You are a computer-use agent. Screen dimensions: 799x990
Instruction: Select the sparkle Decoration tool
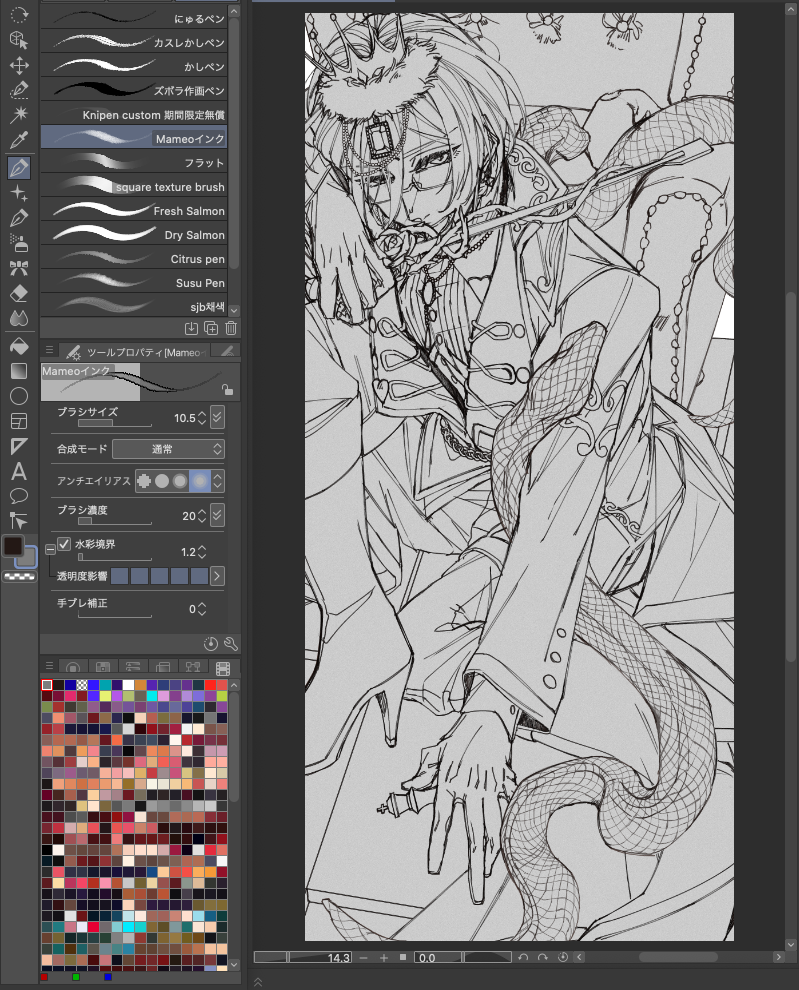click(19, 193)
